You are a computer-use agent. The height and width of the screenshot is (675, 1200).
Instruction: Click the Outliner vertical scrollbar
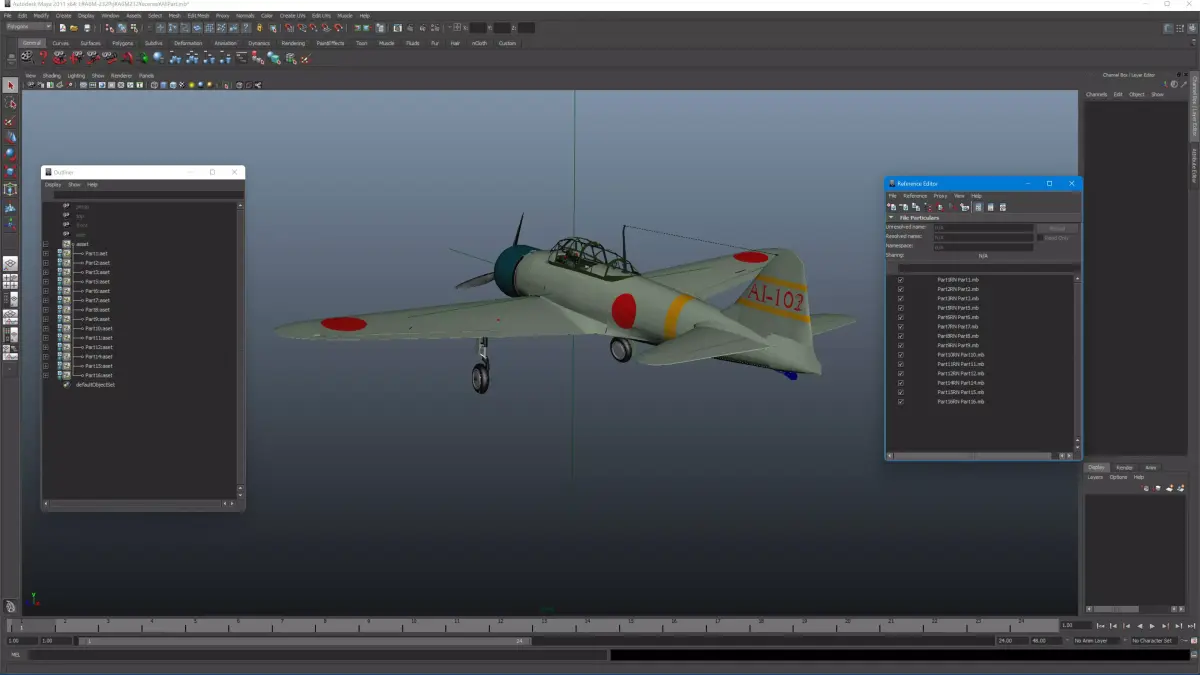[x=240, y=347]
